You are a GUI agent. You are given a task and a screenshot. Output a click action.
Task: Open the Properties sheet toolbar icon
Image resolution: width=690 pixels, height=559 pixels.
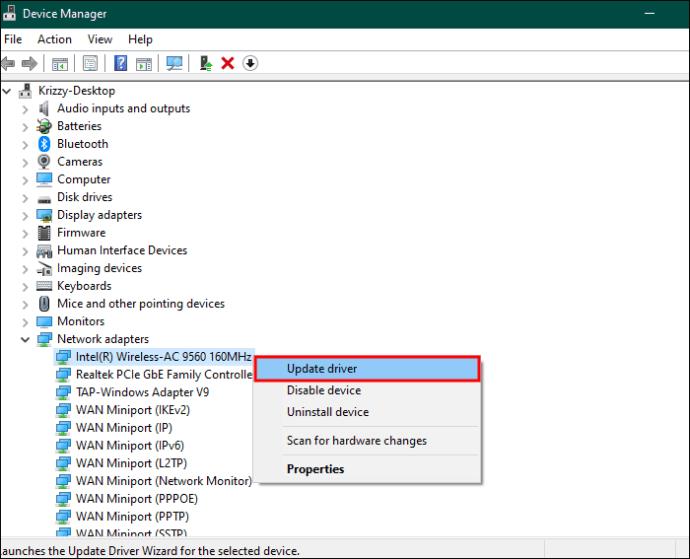[x=90, y=63]
